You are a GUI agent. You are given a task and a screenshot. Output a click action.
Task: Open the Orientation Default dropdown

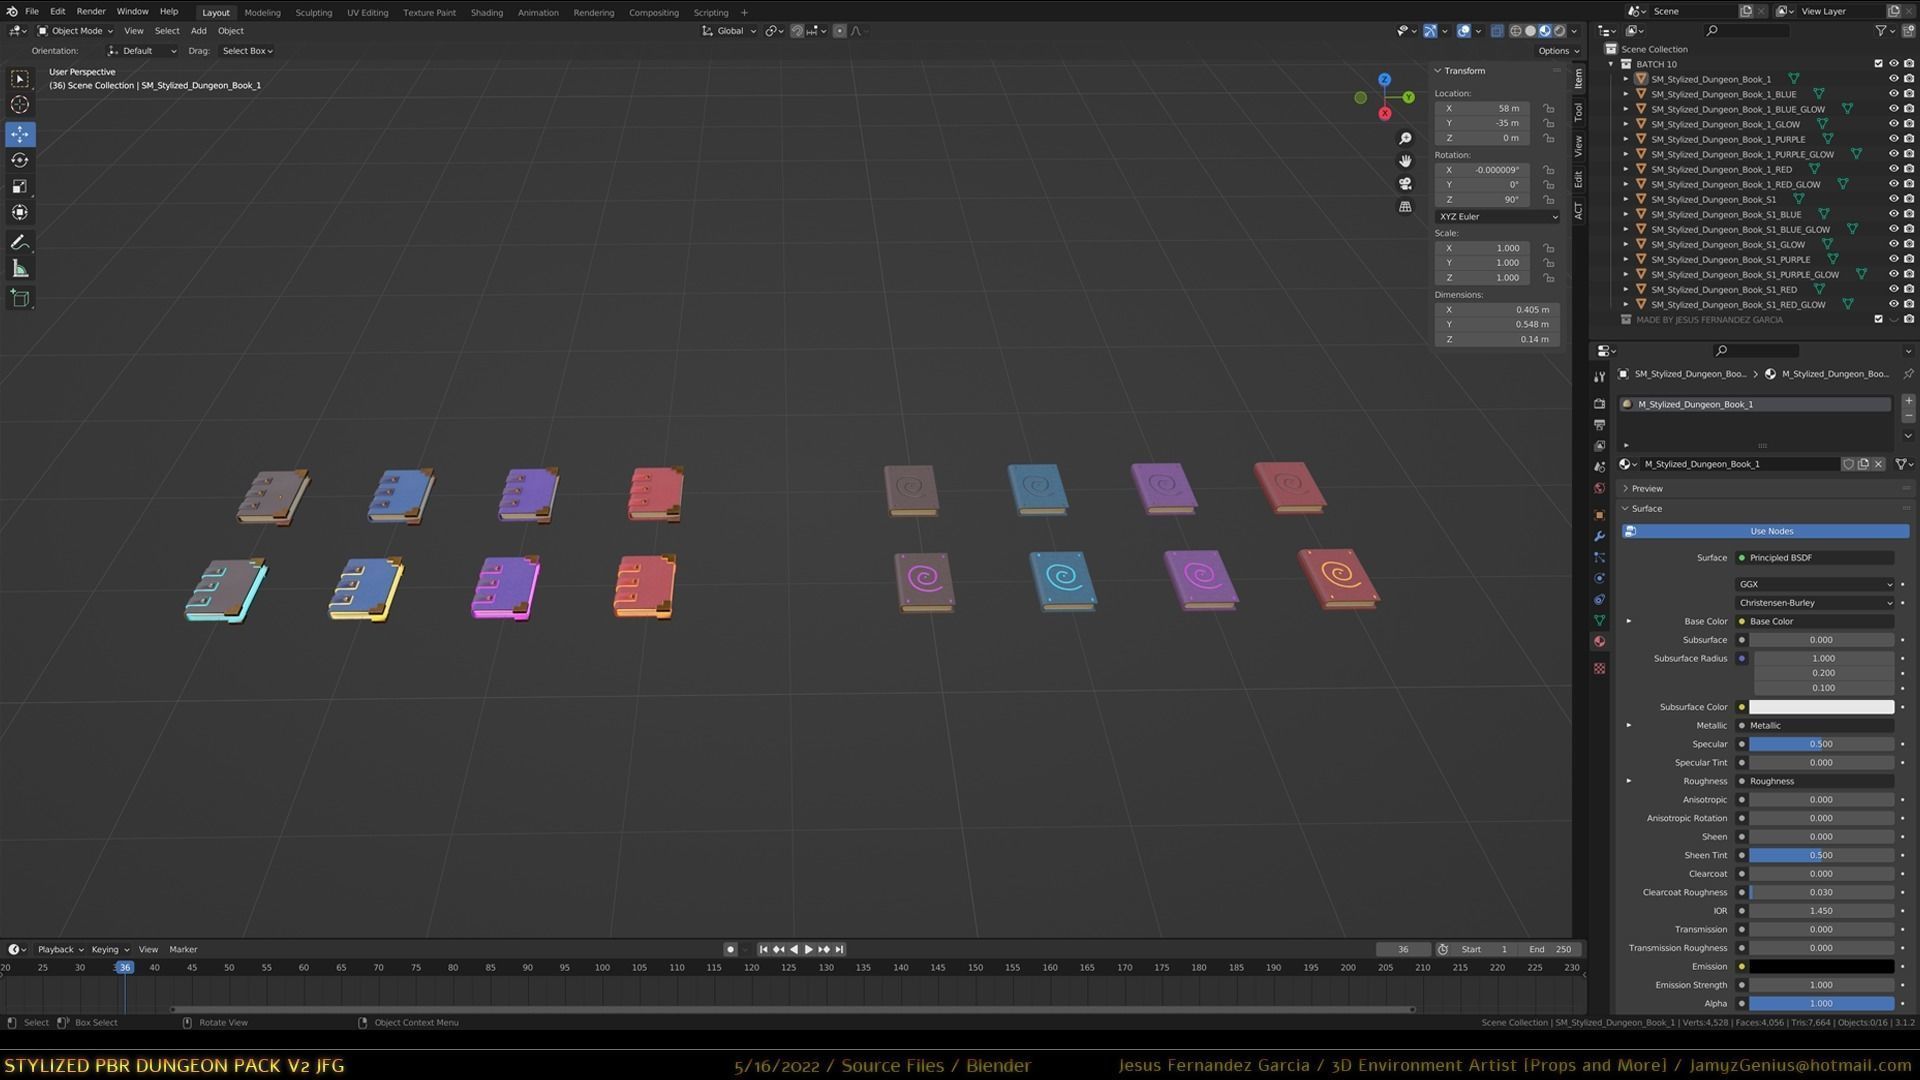coord(142,51)
